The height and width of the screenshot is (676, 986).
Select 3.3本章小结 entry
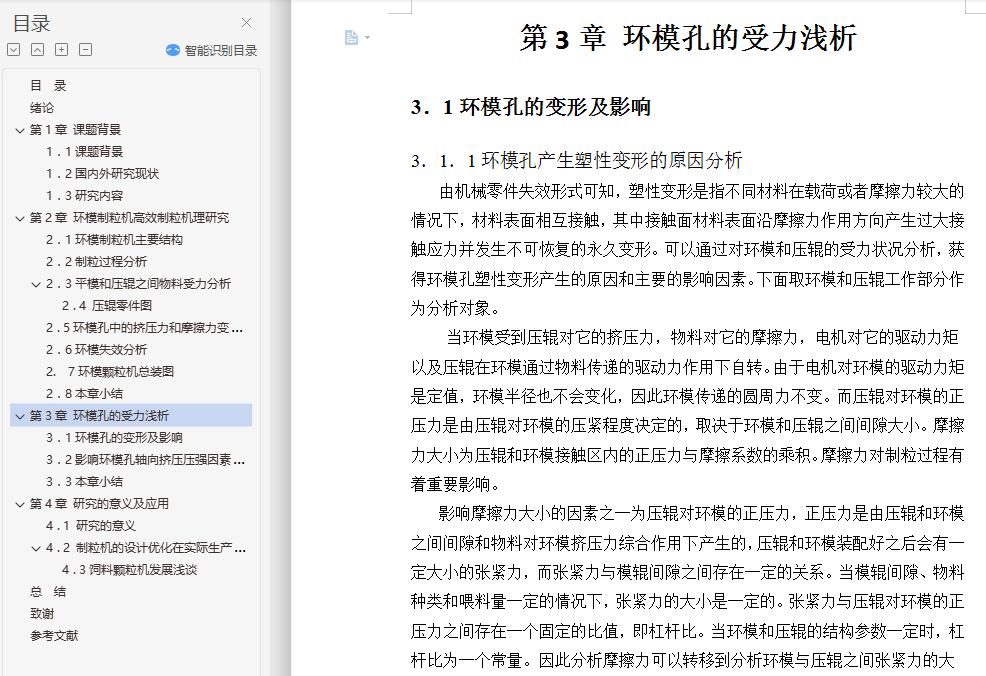(84, 482)
